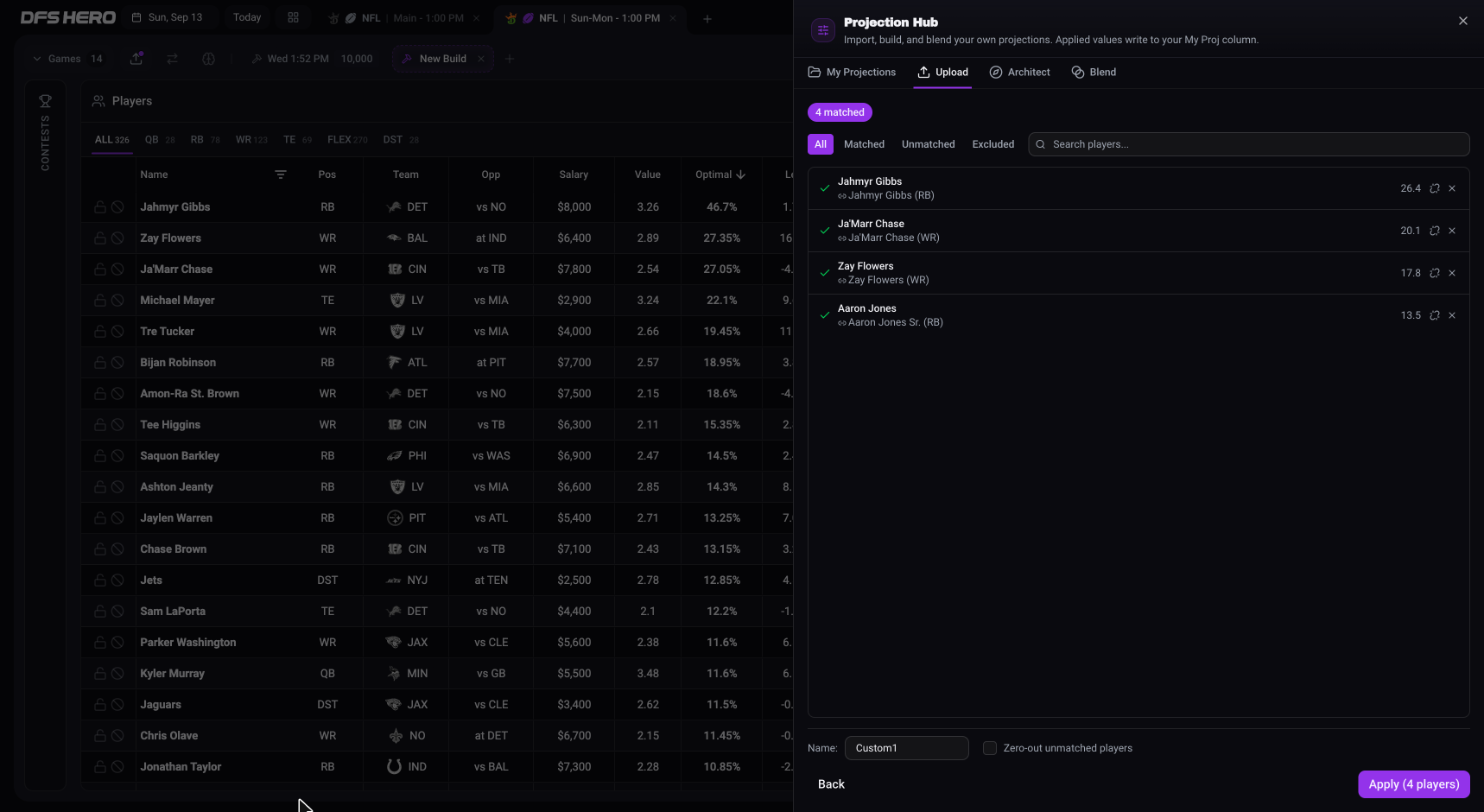This screenshot has width=1484, height=812.
Task: Select the All filter pill
Action: click(x=820, y=144)
